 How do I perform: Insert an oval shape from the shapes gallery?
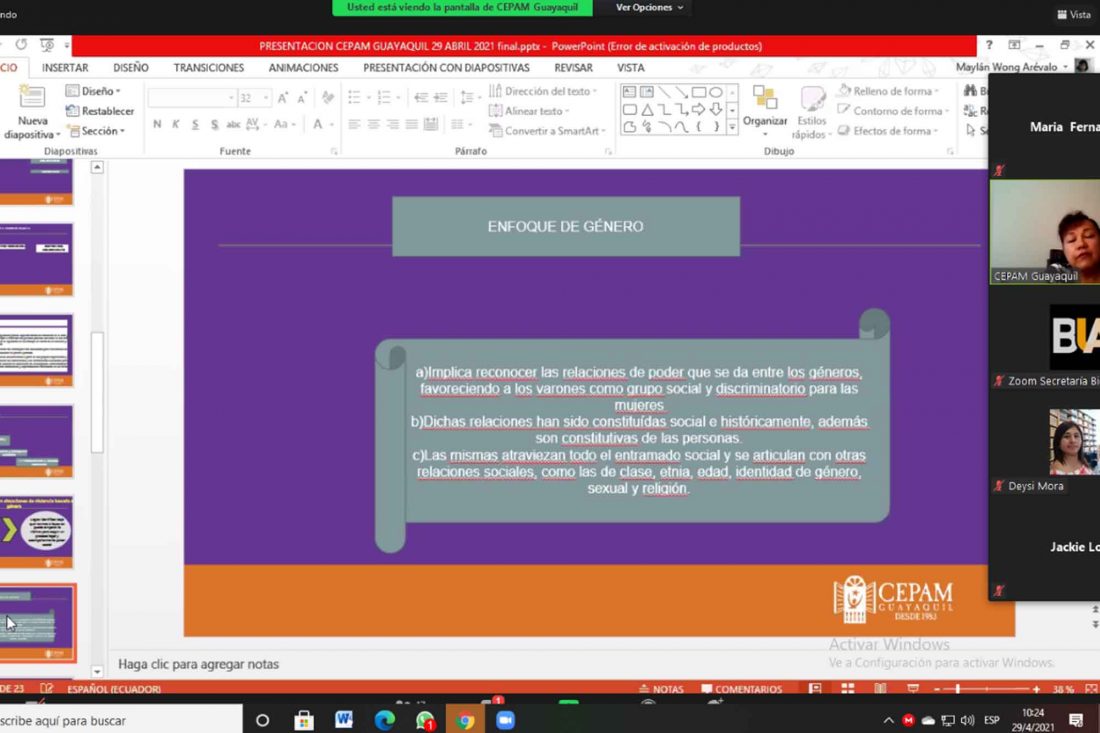717,92
